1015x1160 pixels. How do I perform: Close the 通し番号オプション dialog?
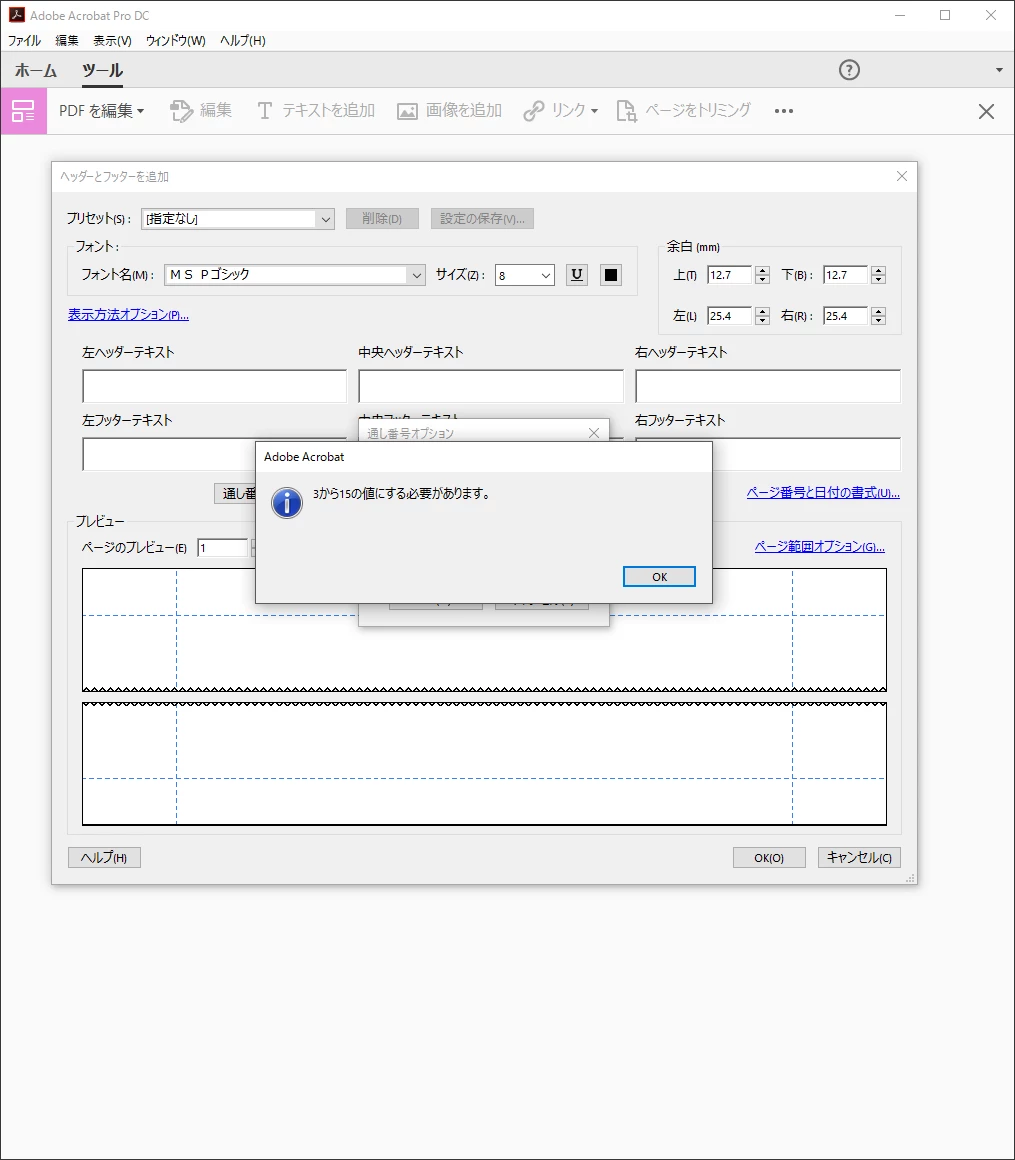point(593,433)
